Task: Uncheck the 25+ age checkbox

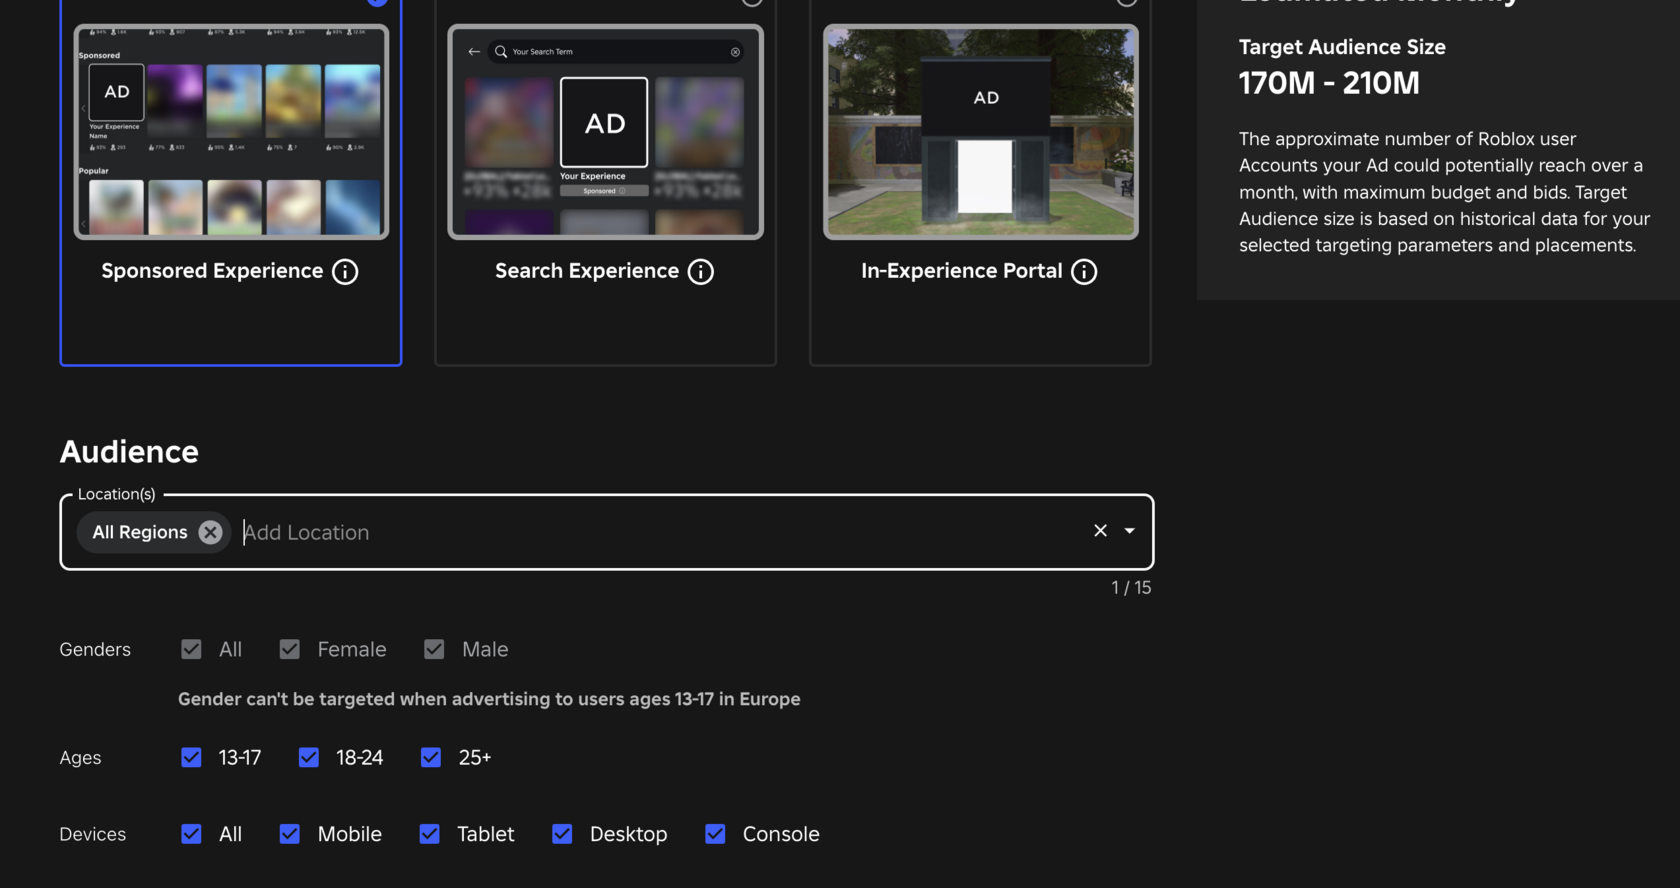Action: pyautogui.click(x=431, y=758)
